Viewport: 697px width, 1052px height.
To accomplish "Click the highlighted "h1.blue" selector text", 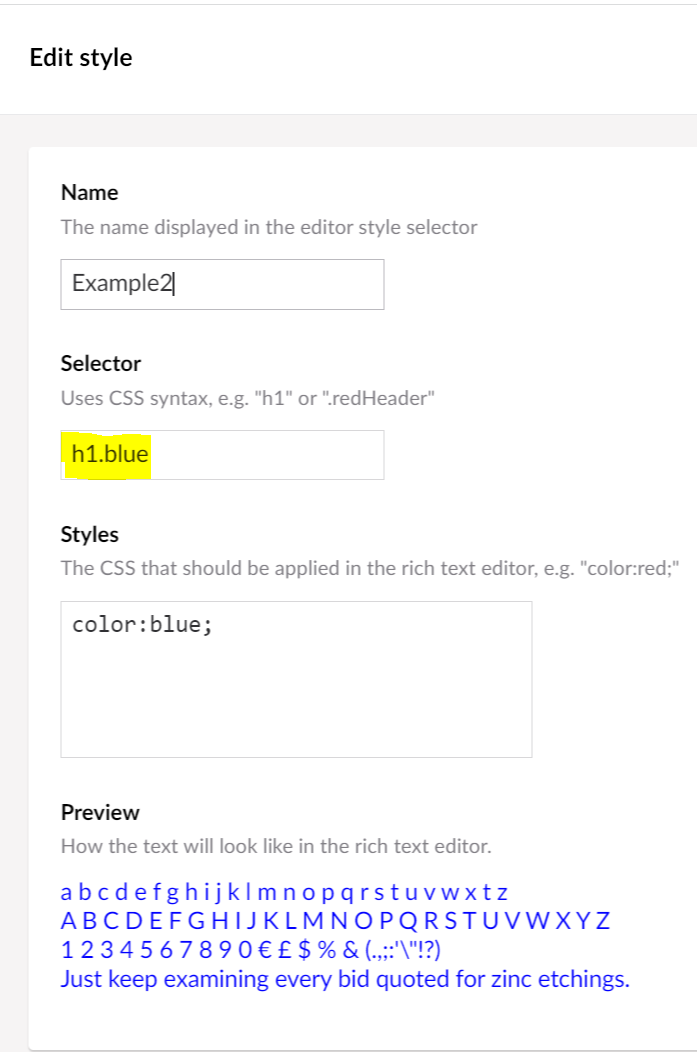I will point(110,454).
